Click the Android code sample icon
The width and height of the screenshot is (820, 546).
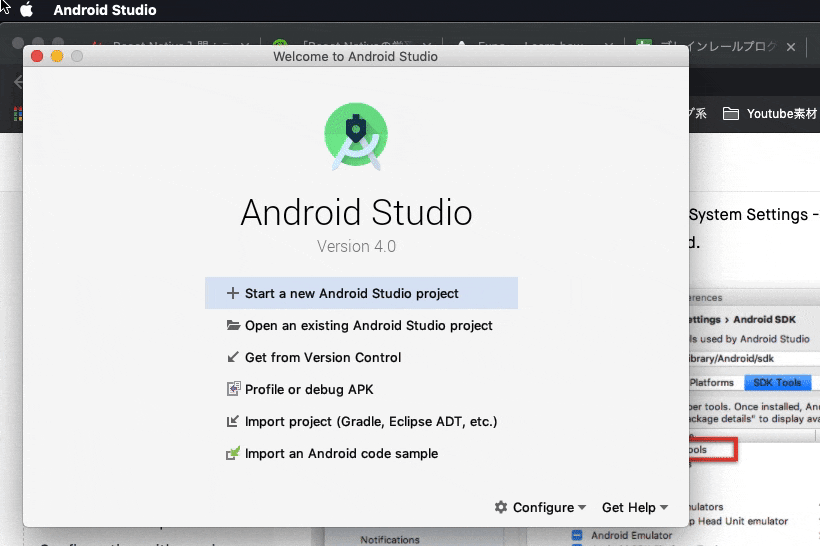pos(233,452)
